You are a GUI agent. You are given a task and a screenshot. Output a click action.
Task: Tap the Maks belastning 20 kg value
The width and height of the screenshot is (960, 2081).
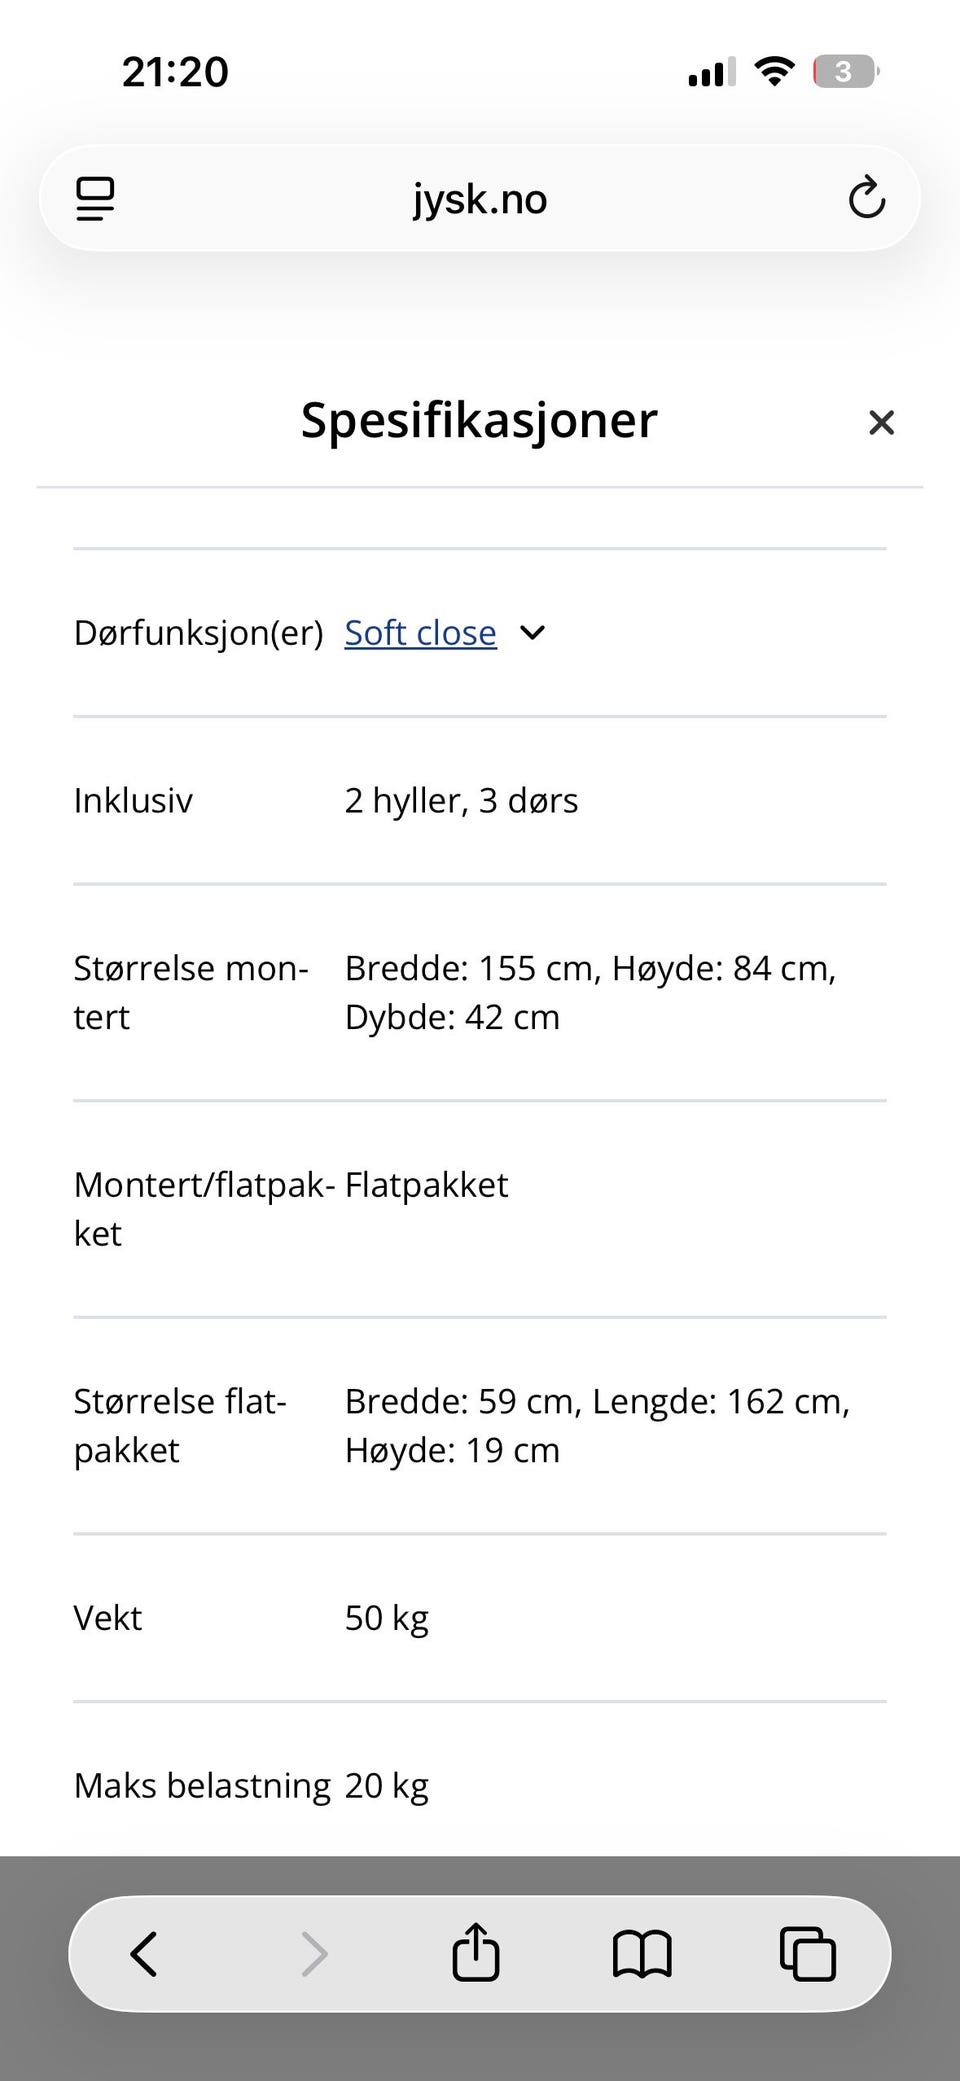[386, 1786]
